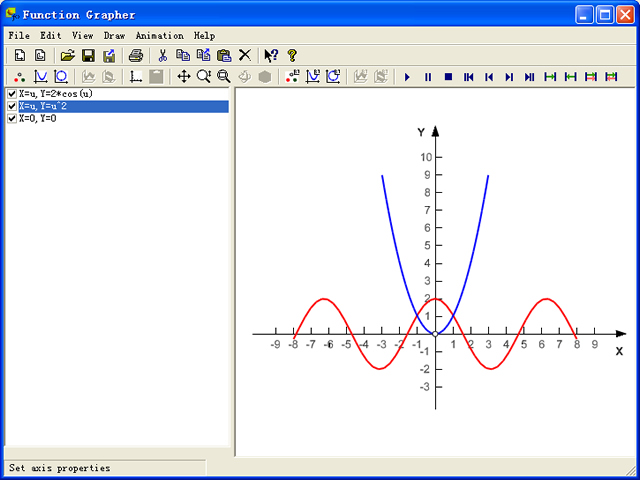Click the last green-red arrows playback mode icon
The height and width of the screenshot is (480, 640).
pos(611,76)
